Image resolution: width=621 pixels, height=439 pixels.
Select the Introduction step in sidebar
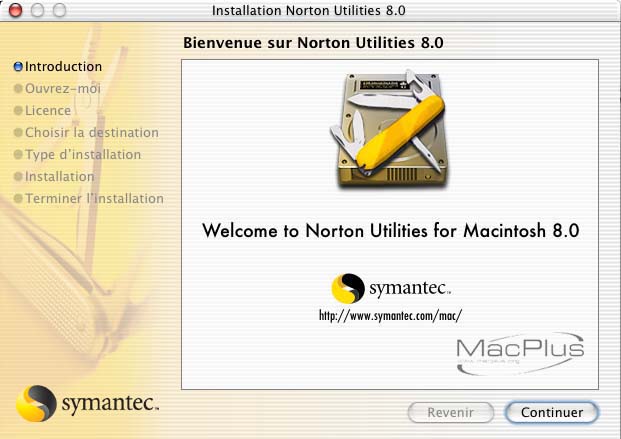pyautogui.click(x=58, y=67)
